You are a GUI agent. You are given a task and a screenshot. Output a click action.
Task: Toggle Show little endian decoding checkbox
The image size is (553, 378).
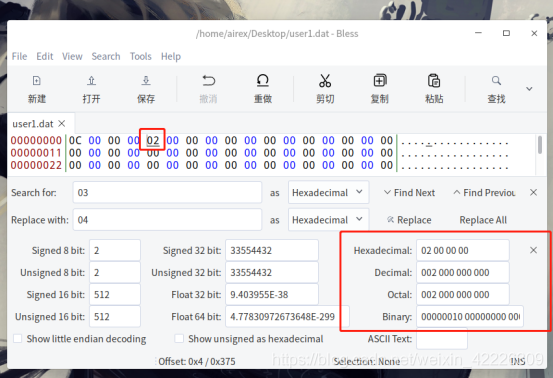[x=17, y=339]
